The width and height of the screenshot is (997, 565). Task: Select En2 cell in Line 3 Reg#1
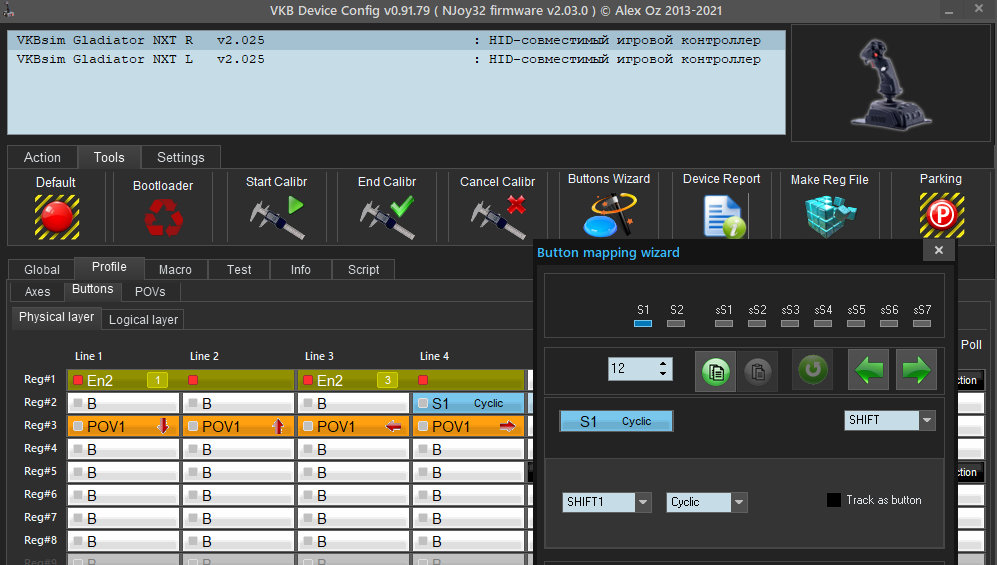pyautogui.click(x=354, y=380)
